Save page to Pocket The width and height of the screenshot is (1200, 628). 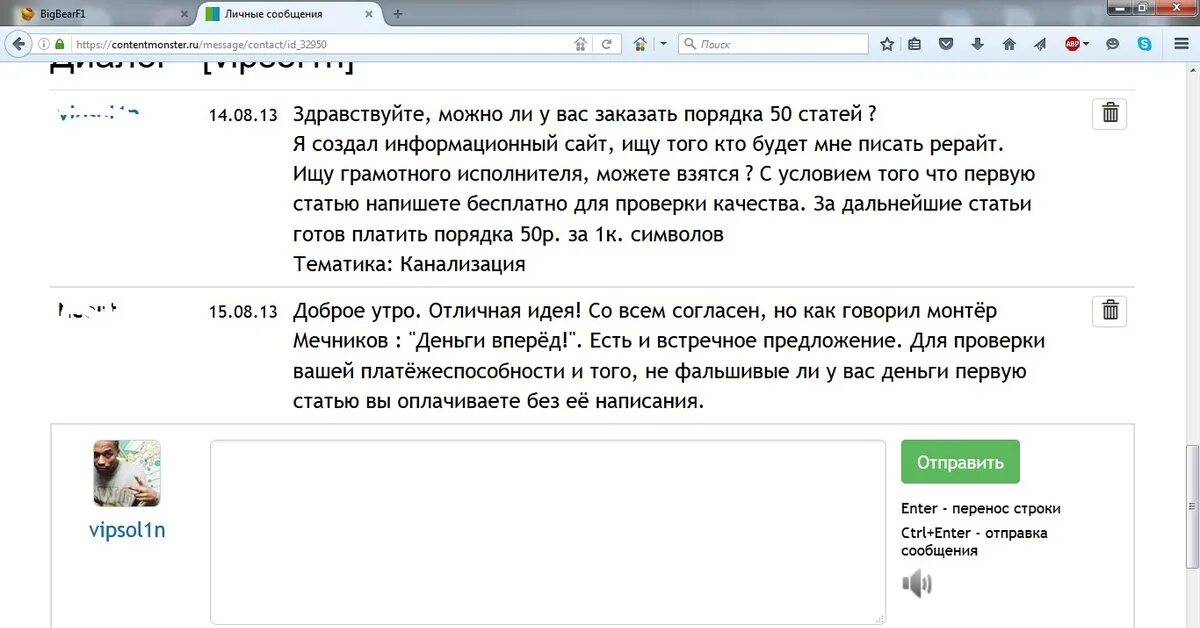point(945,43)
